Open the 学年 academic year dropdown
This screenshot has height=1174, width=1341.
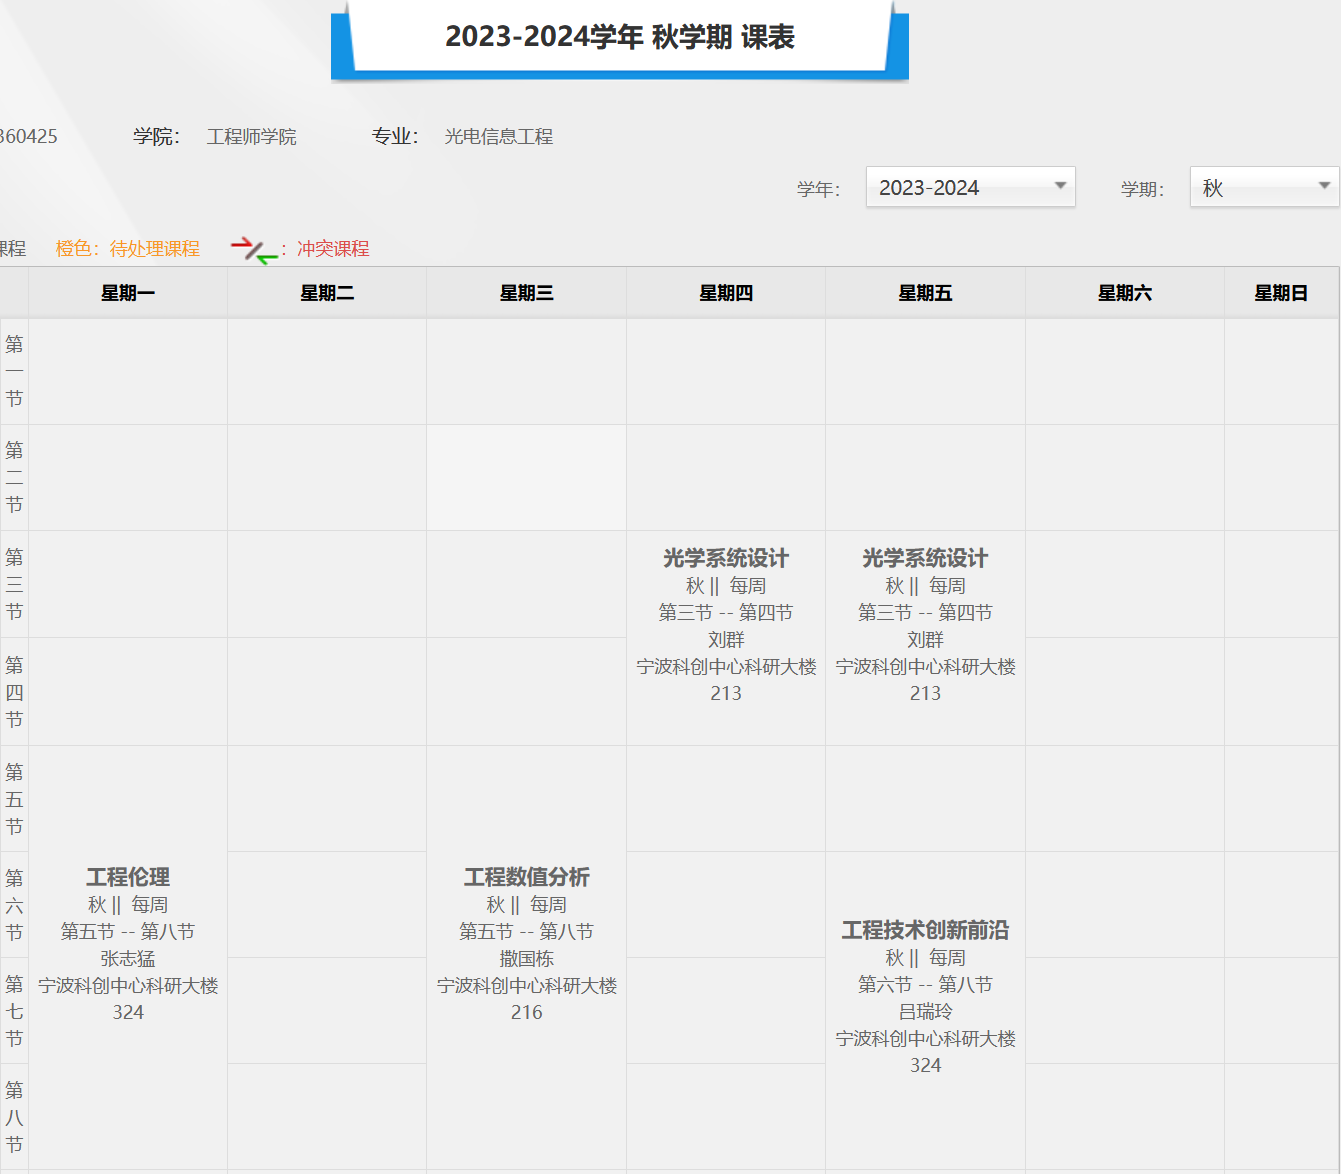coord(969,187)
